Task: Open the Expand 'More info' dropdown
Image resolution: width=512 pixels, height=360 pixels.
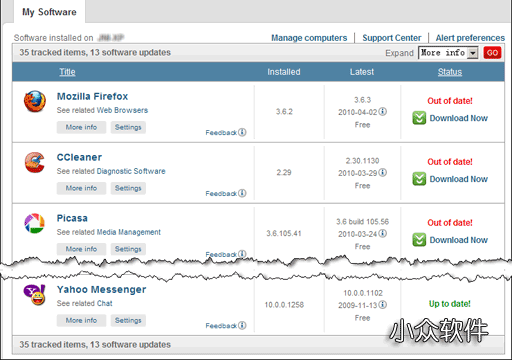Action: click(448, 53)
